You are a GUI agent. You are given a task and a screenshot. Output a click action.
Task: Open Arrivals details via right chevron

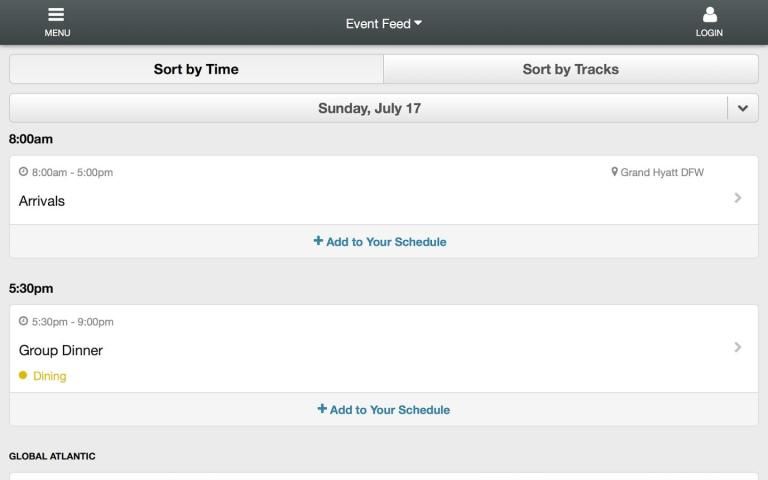point(738,198)
